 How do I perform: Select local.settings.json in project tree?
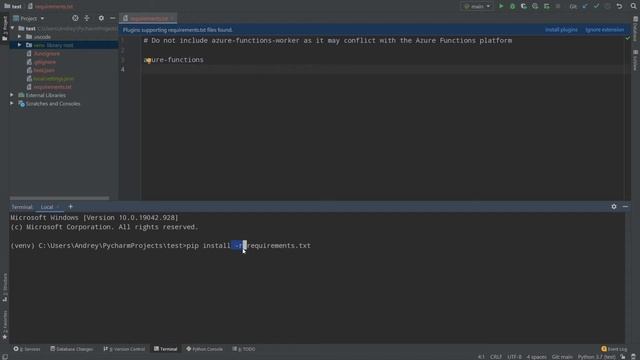(x=53, y=79)
